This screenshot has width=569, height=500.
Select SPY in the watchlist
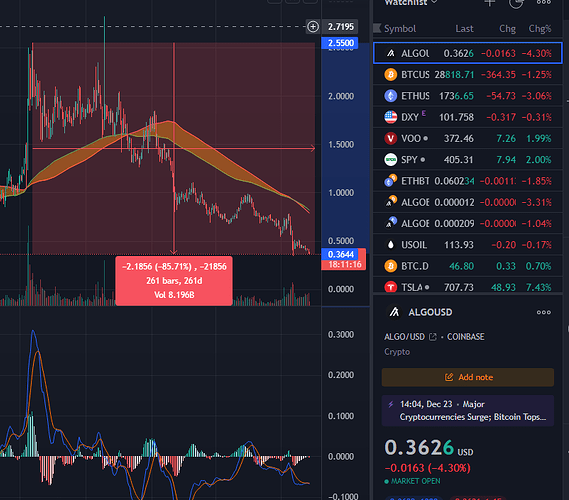coord(468,160)
